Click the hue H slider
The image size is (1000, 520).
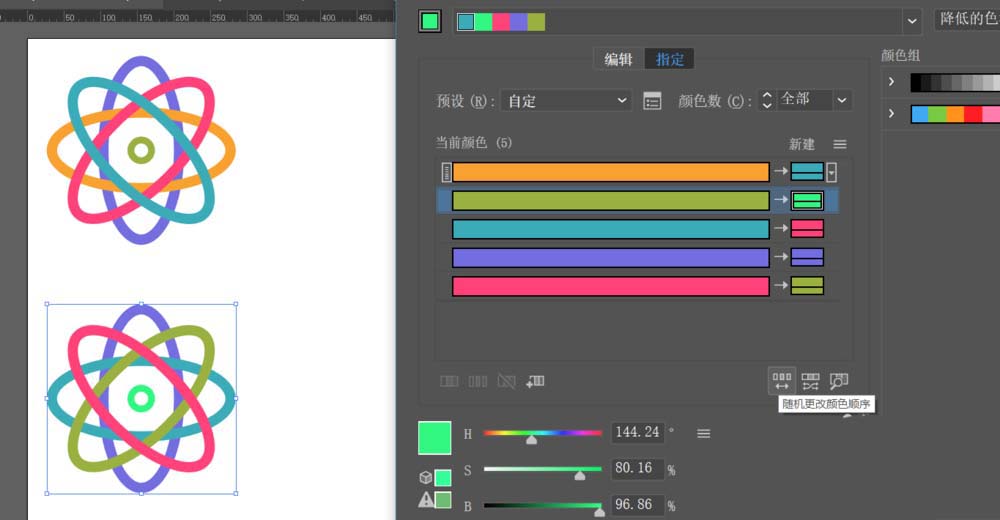click(542, 433)
